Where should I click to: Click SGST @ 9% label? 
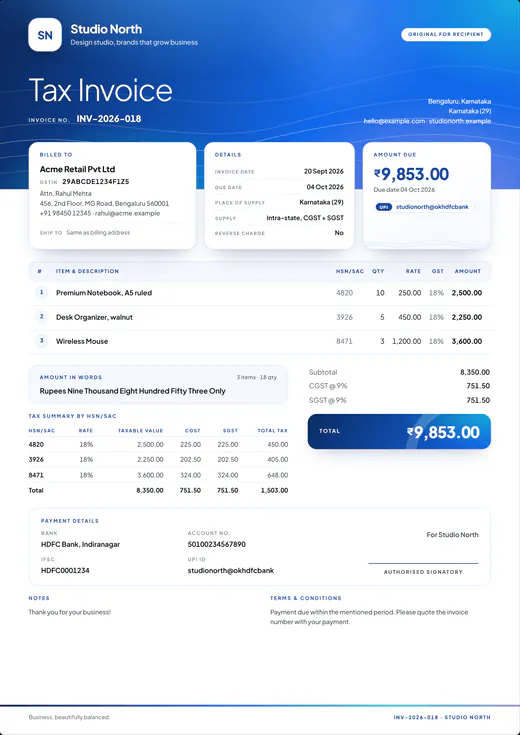pos(328,400)
